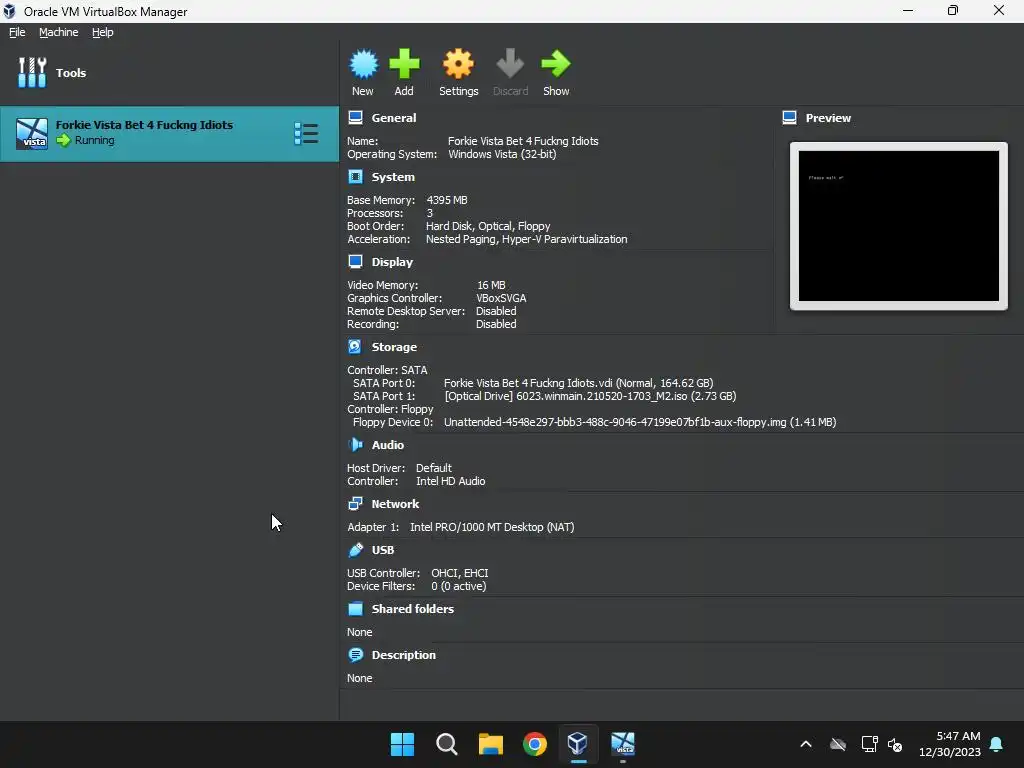Click the Base Memory value 4395 MB
The image size is (1024, 768).
(447, 200)
